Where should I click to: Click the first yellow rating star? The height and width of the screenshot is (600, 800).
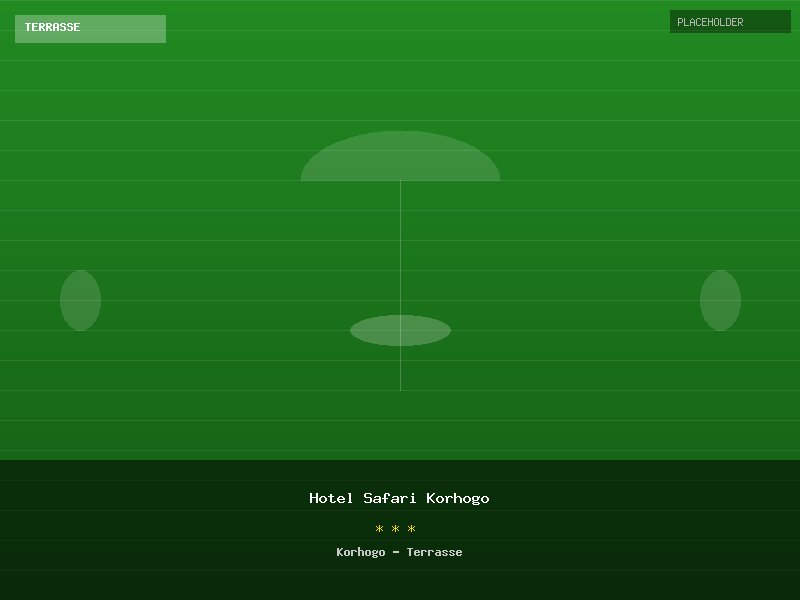[380, 529]
